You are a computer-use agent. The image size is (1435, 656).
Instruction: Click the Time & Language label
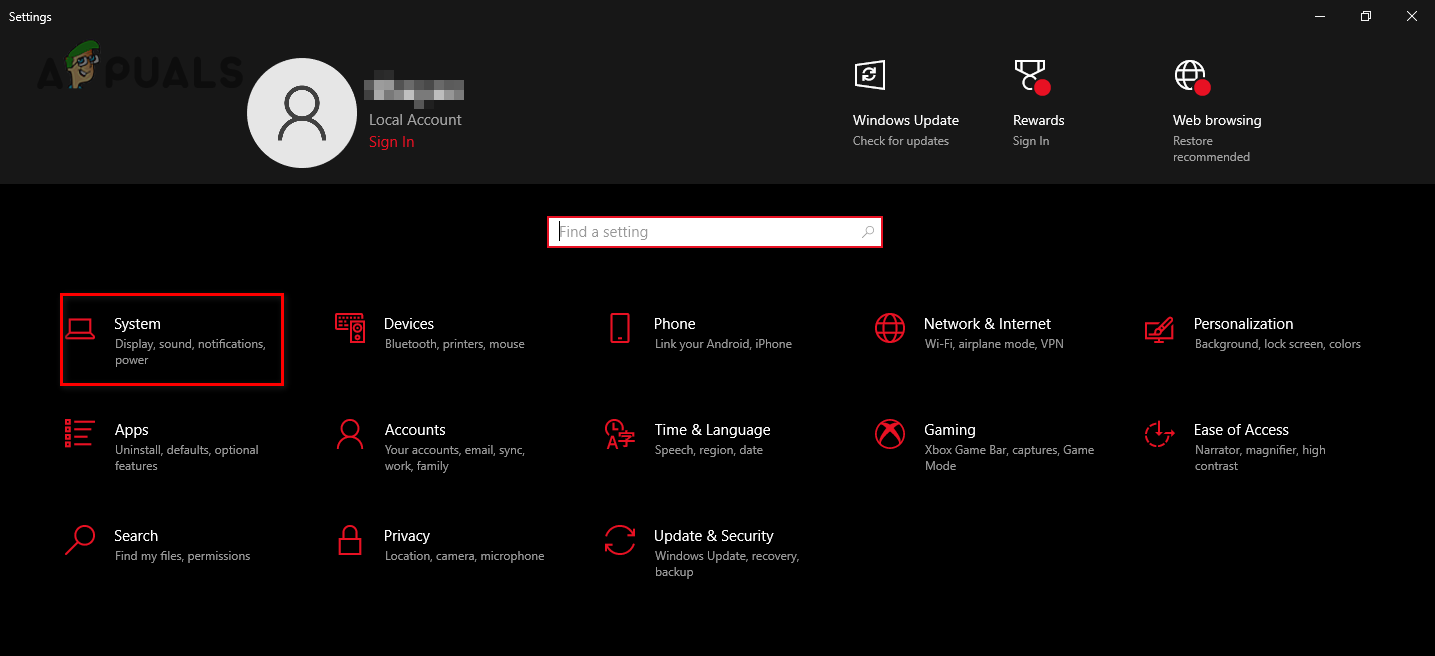tap(713, 430)
